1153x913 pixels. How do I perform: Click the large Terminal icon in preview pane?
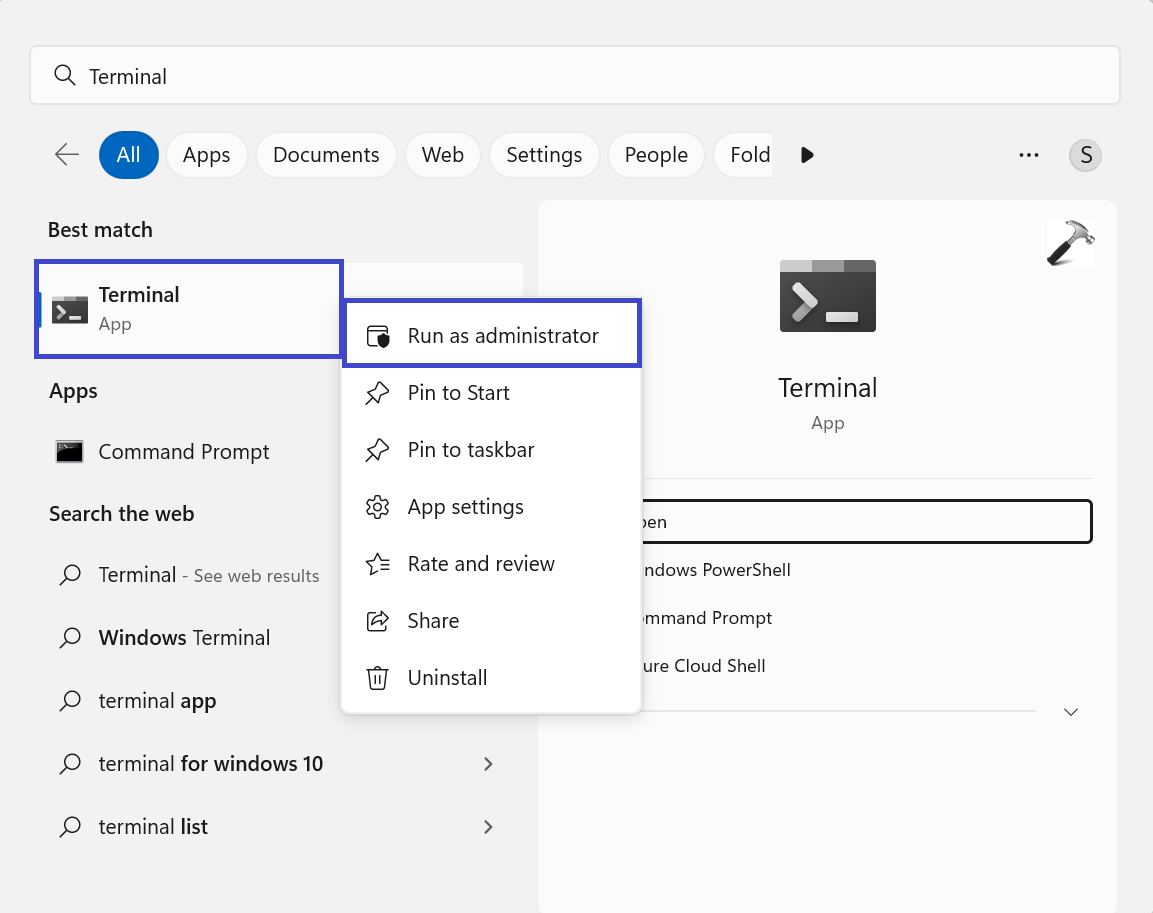coord(827,296)
